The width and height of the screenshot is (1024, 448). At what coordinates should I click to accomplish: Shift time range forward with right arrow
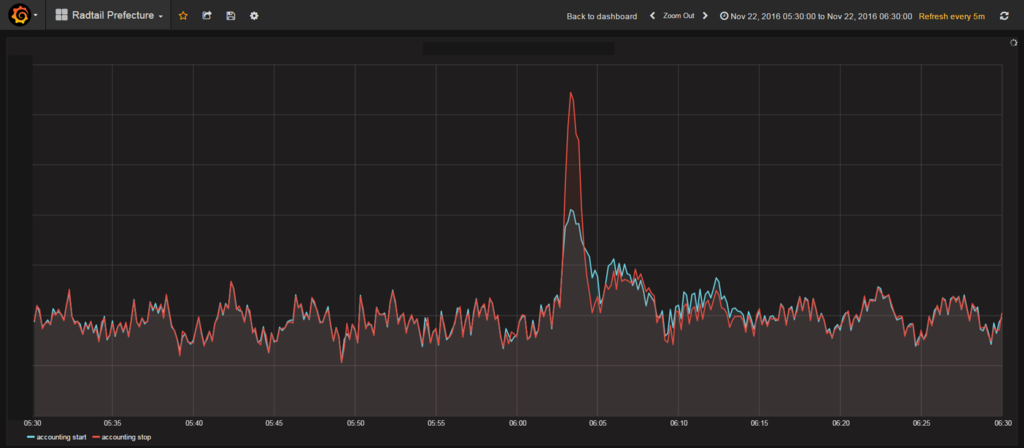click(x=705, y=16)
